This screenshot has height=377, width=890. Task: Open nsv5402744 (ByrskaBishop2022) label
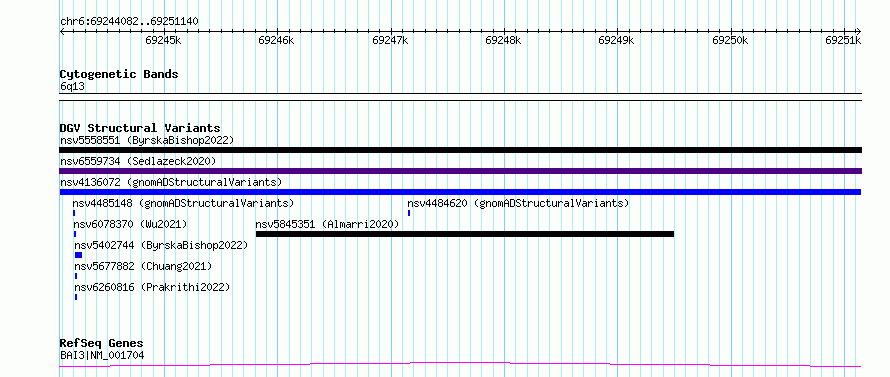pos(161,245)
